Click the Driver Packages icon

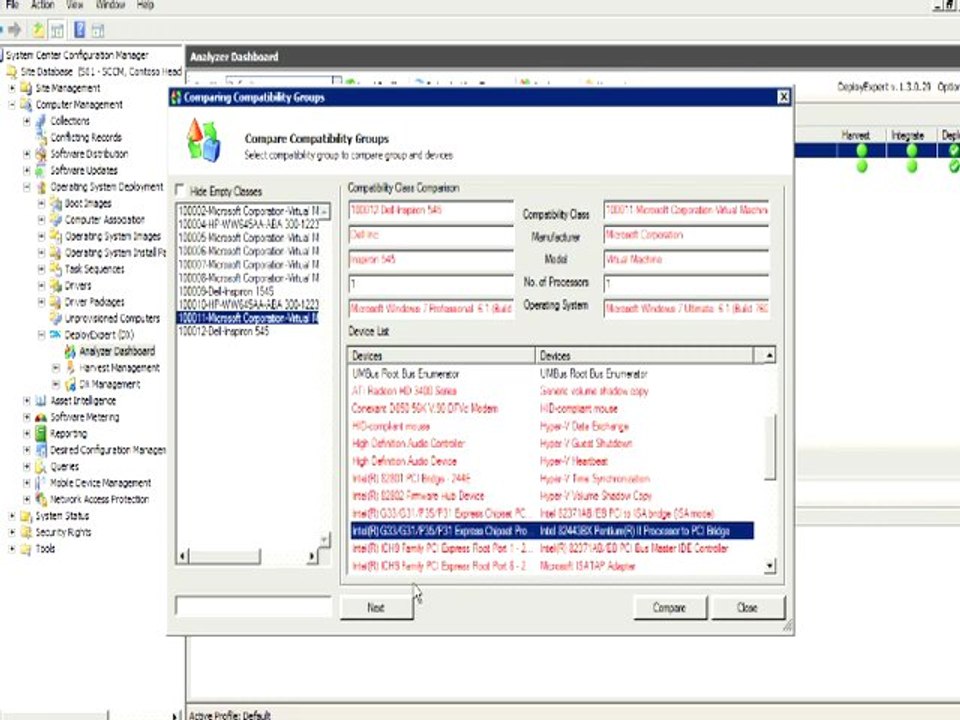pos(56,302)
